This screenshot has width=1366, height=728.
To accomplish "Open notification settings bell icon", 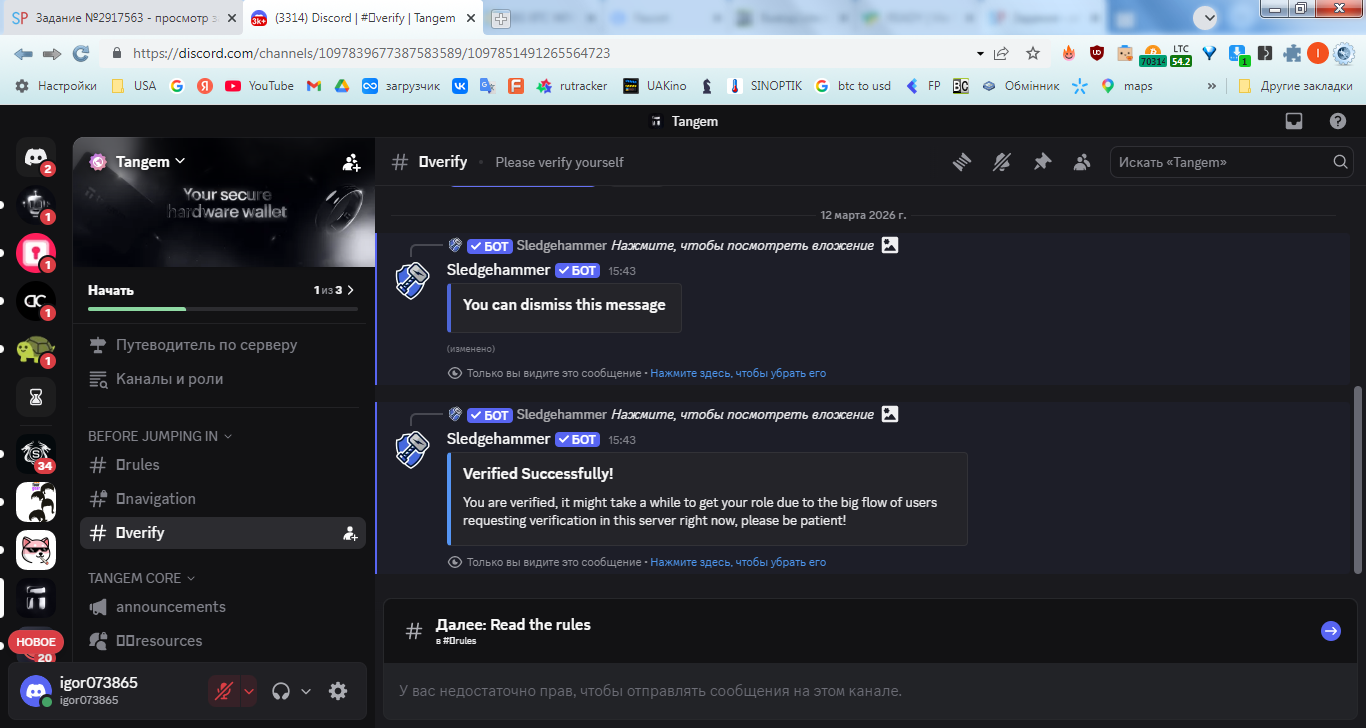I will (1002, 162).
